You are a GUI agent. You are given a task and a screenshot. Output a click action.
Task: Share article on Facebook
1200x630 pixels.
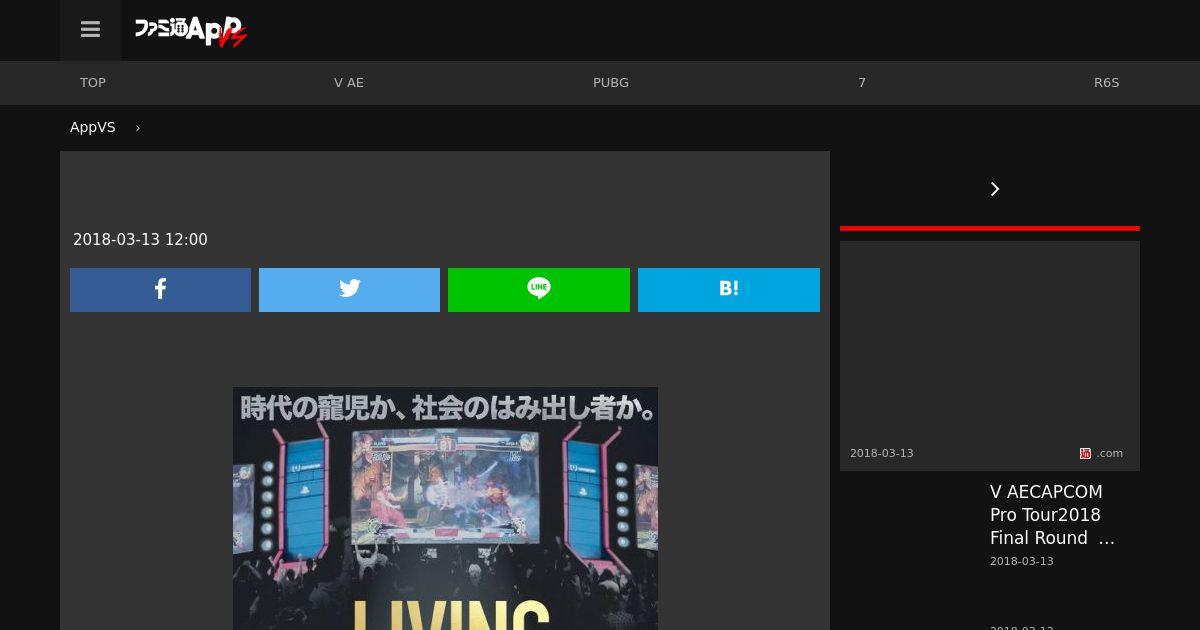click(x=160, y=290)
